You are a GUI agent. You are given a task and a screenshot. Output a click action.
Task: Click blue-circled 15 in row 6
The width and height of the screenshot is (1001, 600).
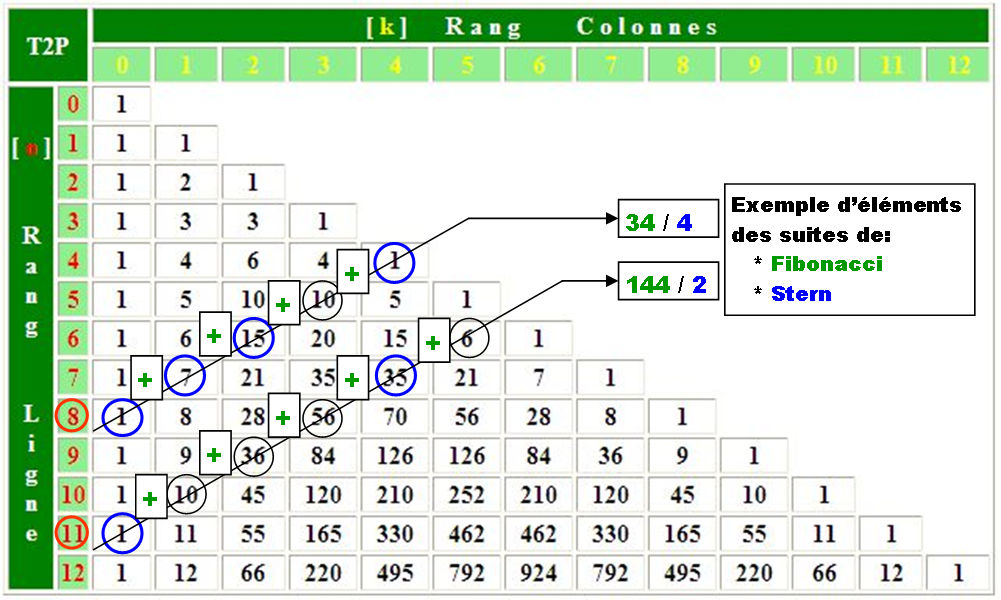pos(253,338)
